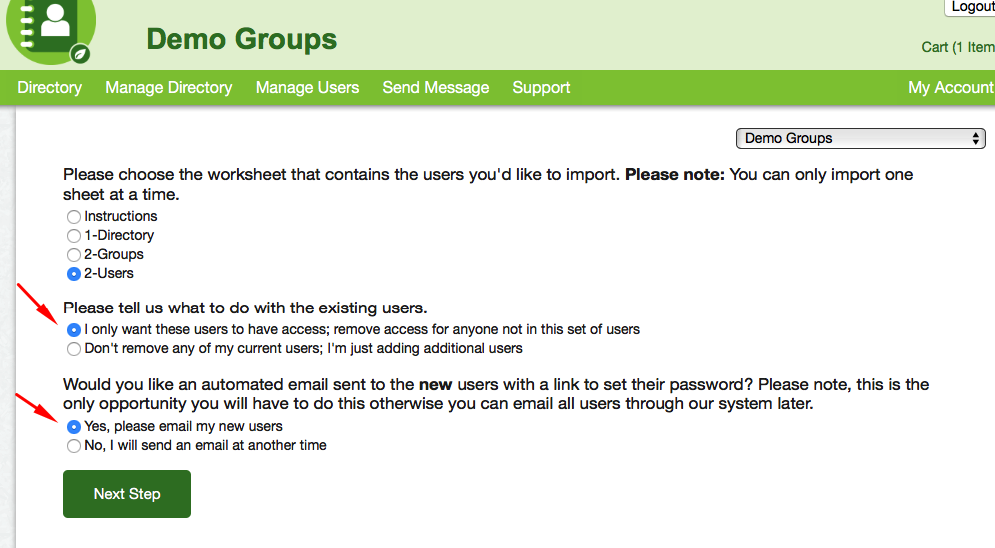Viewport: 995px width, 548px height.
Task: Click the green directory notebook logo
Action: click(x=47, y=27)
